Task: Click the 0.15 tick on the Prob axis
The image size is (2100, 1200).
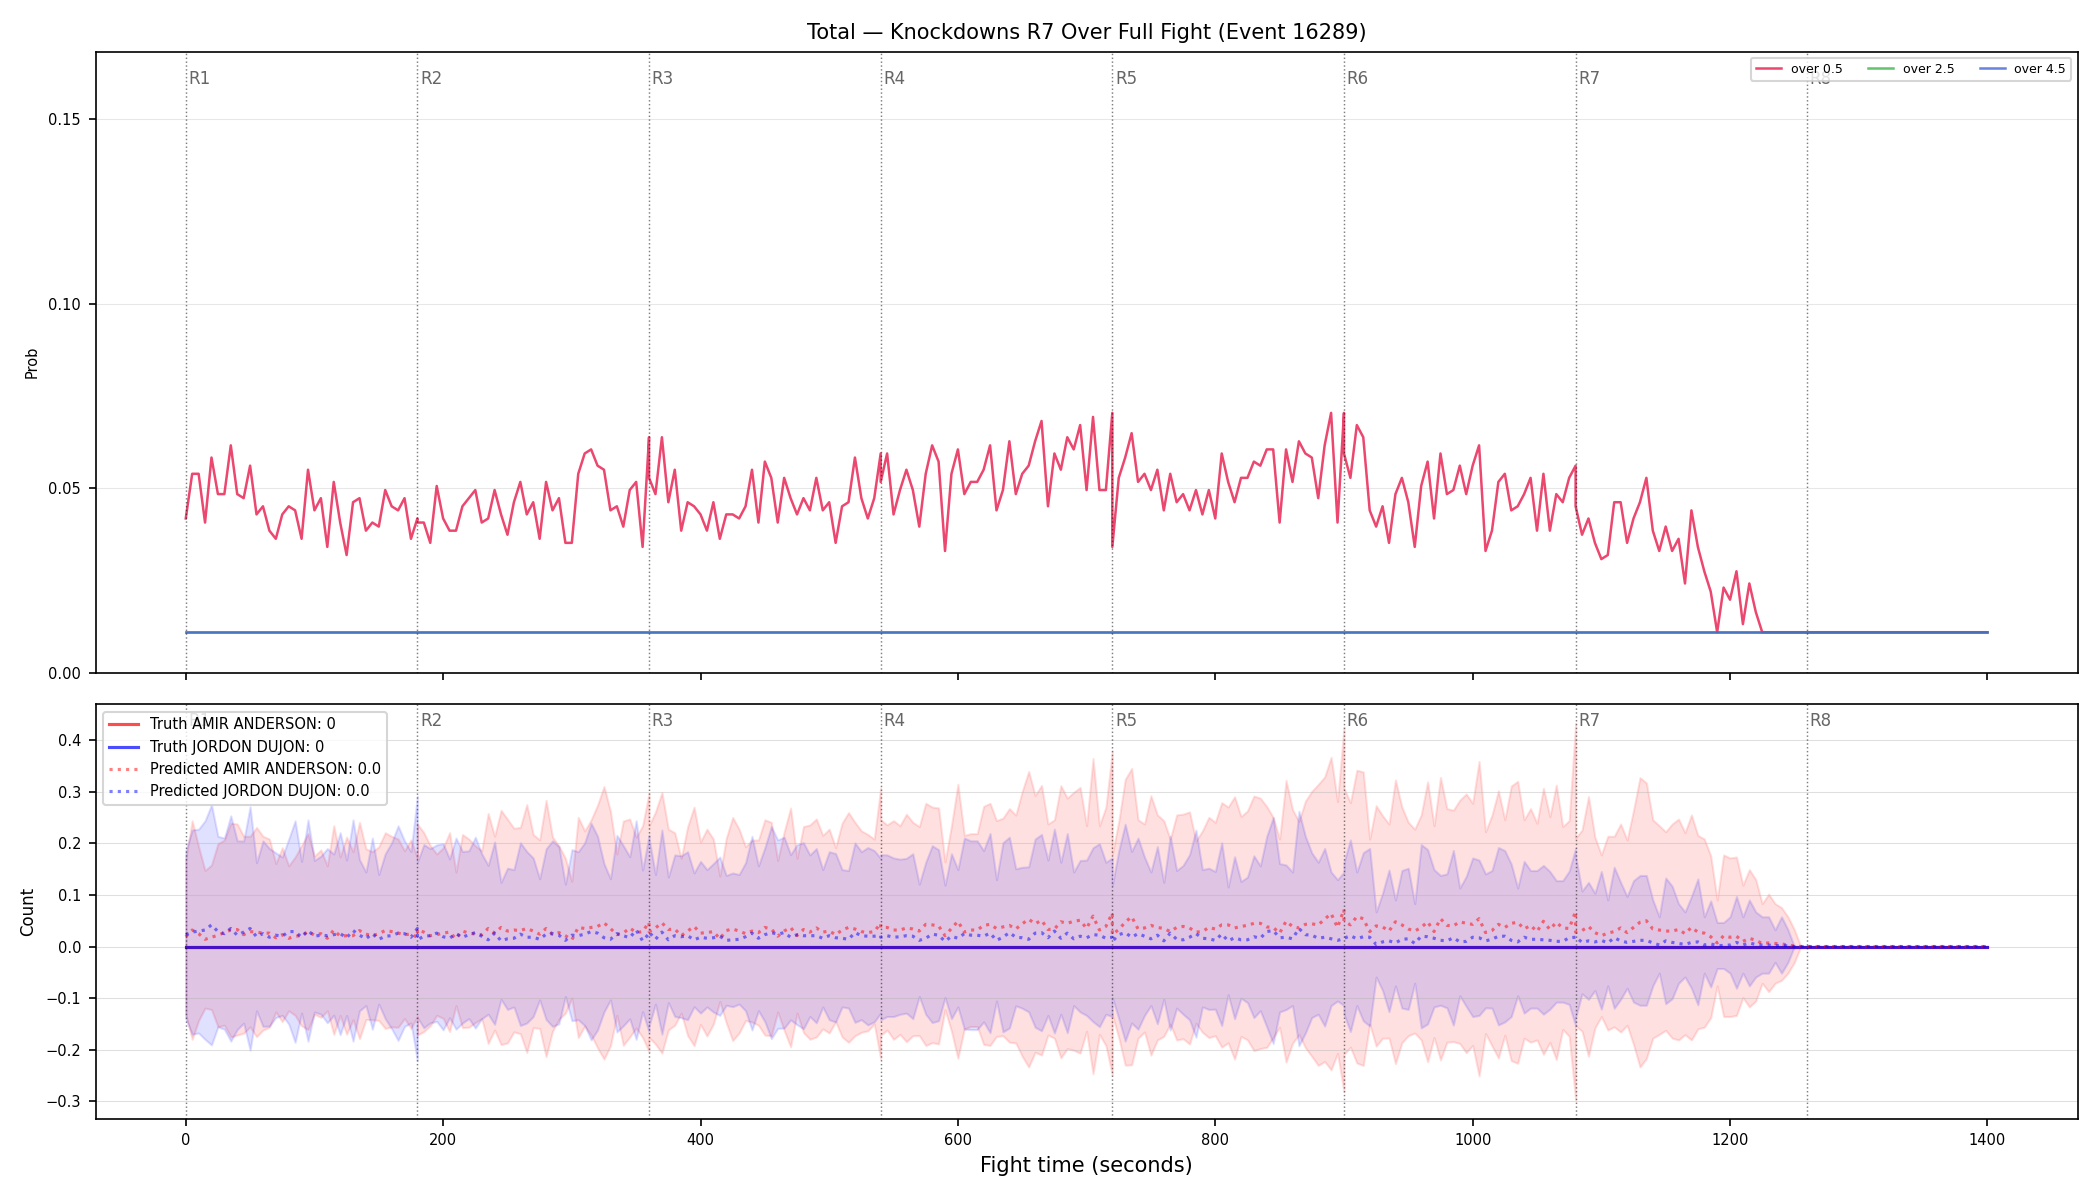Action: click(x=64, y=120)
